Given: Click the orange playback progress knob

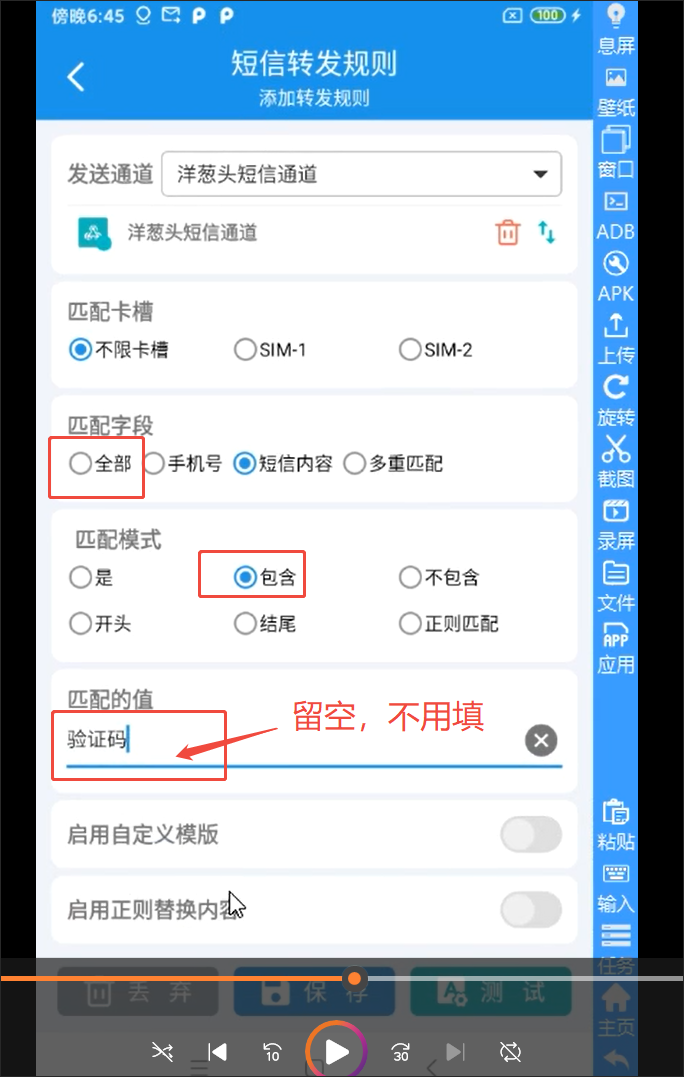Looking at the screenshot, I should tap(354, 978).
